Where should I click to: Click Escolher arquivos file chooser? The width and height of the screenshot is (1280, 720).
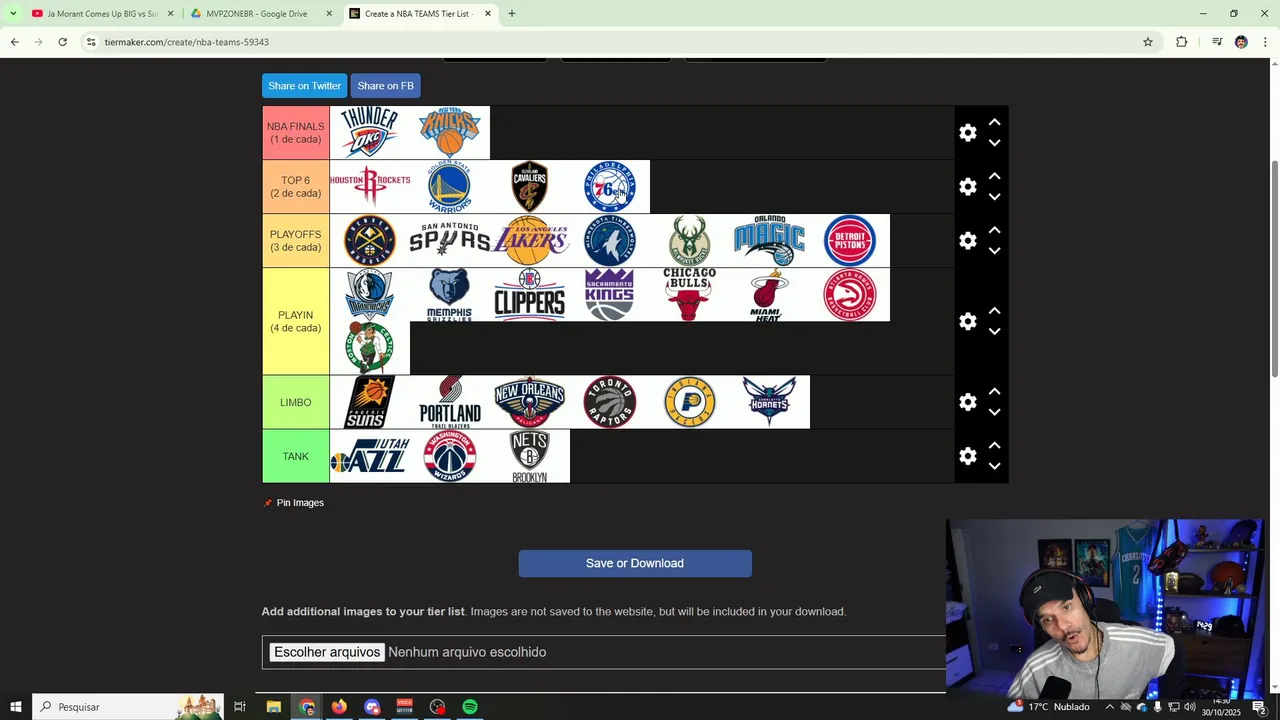tap(327, 652)
